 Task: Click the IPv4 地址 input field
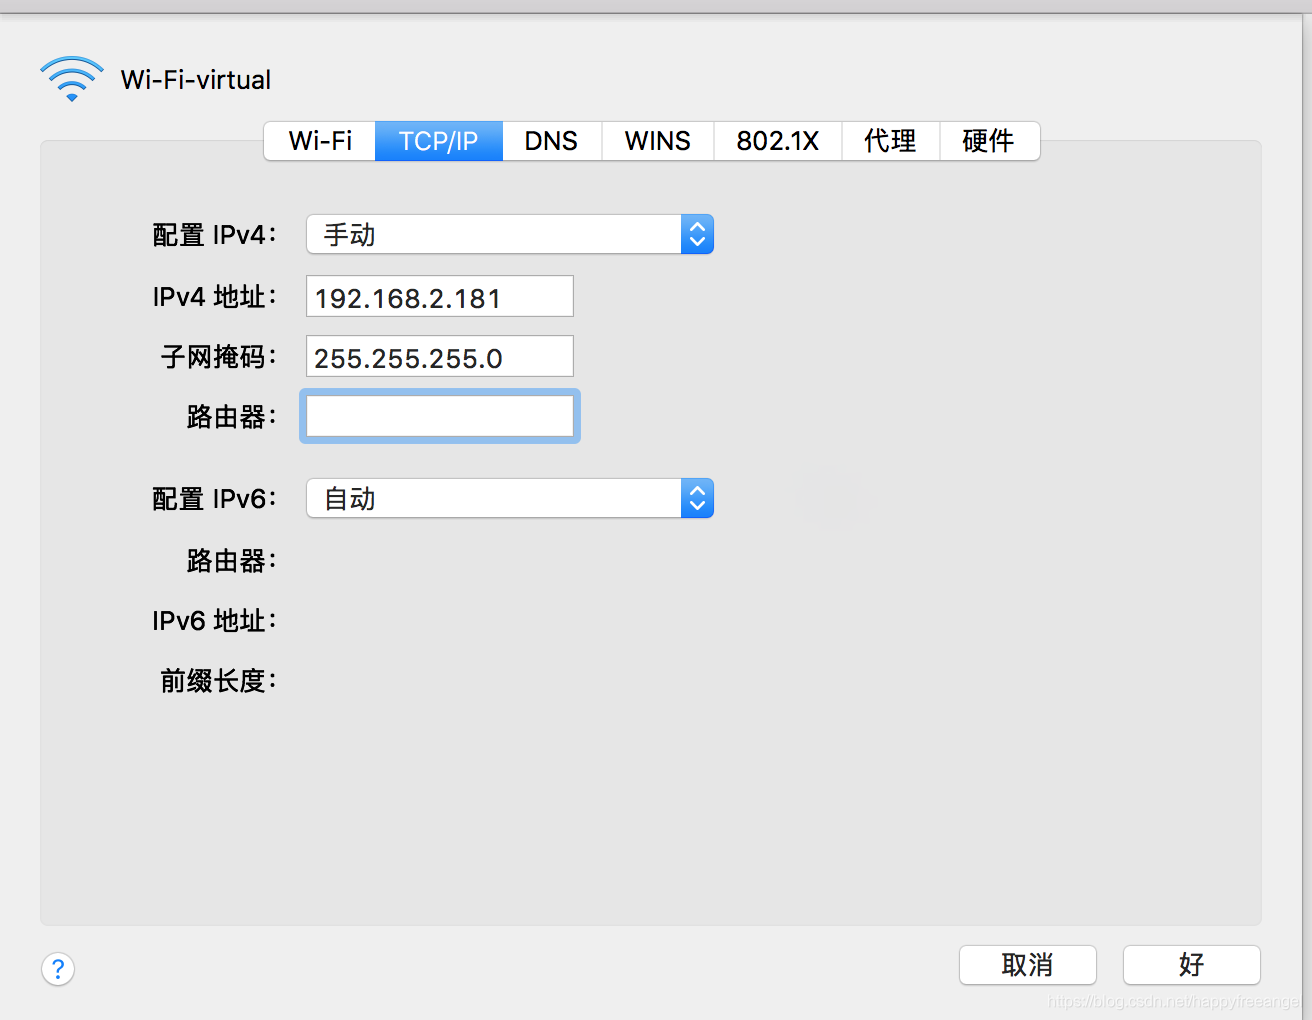440,297
